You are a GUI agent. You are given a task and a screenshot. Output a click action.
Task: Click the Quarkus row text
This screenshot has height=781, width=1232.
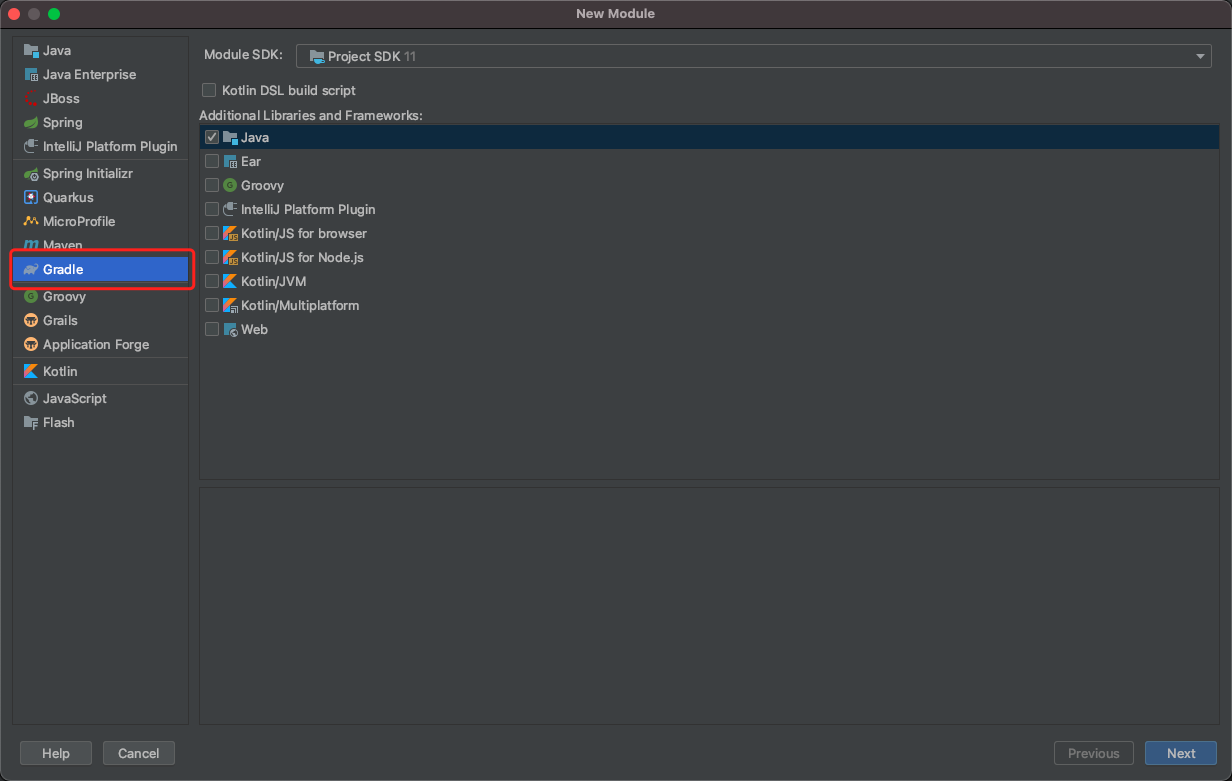(68, 197)
